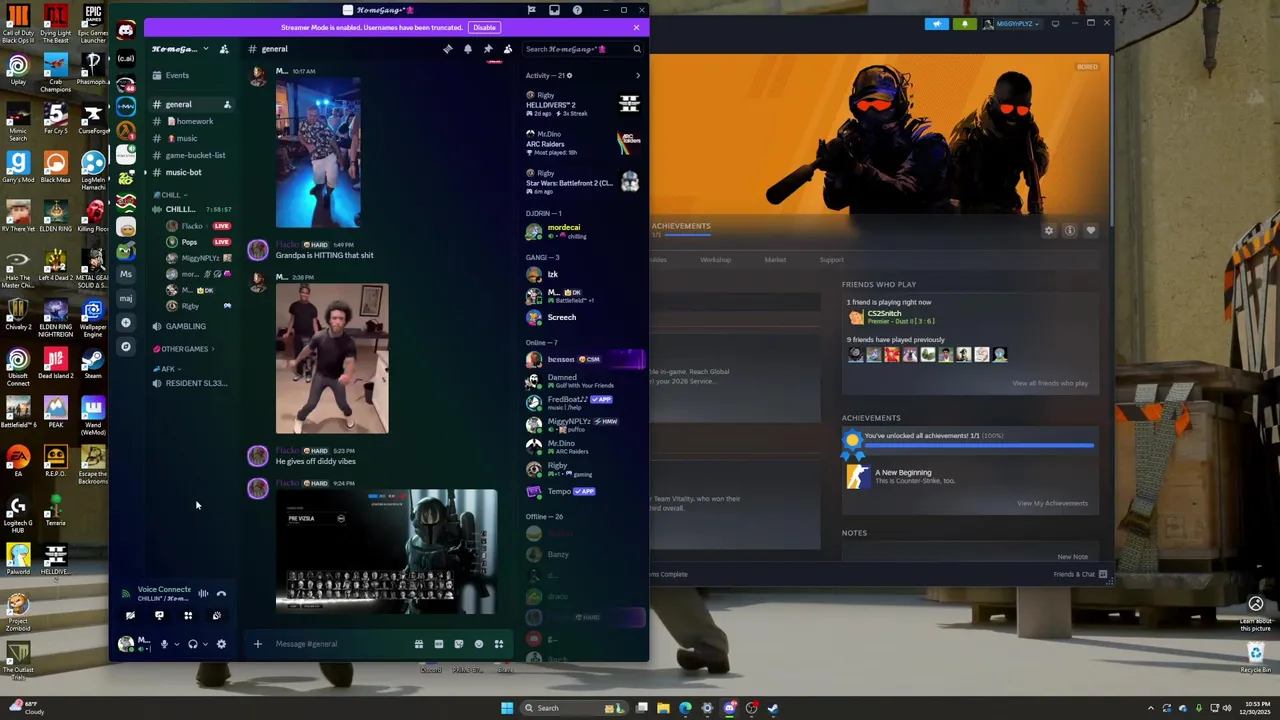Open Steam notifications green bell
Viewport: 1280px width, 720px height.
coord(965,24)
